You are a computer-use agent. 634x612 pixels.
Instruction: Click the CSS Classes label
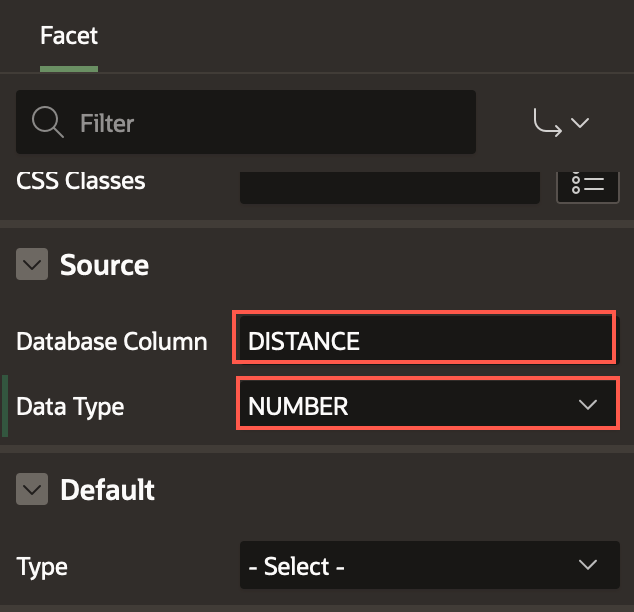coord(81,181)
